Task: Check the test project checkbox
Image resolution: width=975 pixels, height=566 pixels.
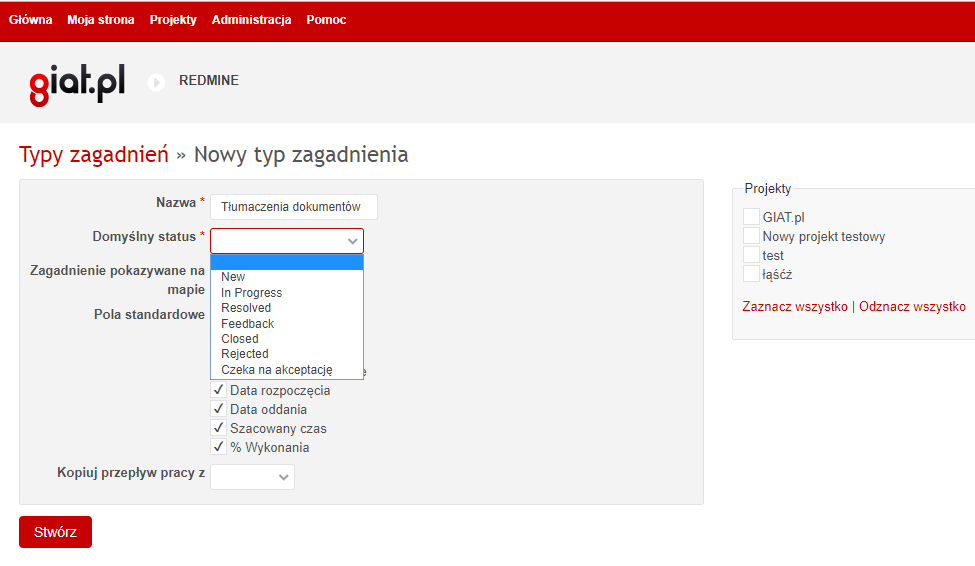Action: [751, 255]
